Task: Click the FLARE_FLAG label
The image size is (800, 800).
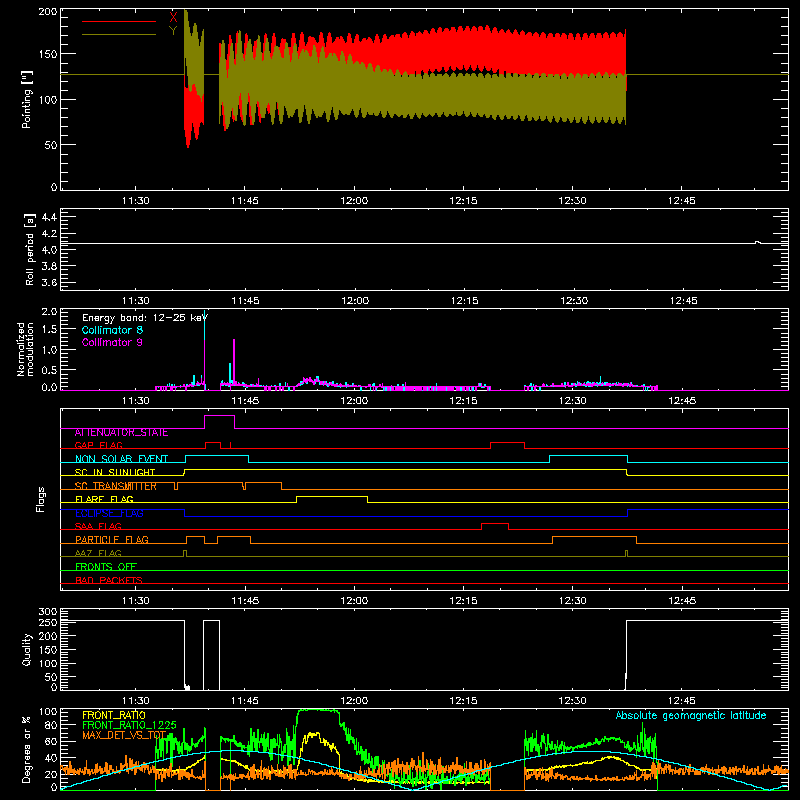Action: [x=104, y=499]
